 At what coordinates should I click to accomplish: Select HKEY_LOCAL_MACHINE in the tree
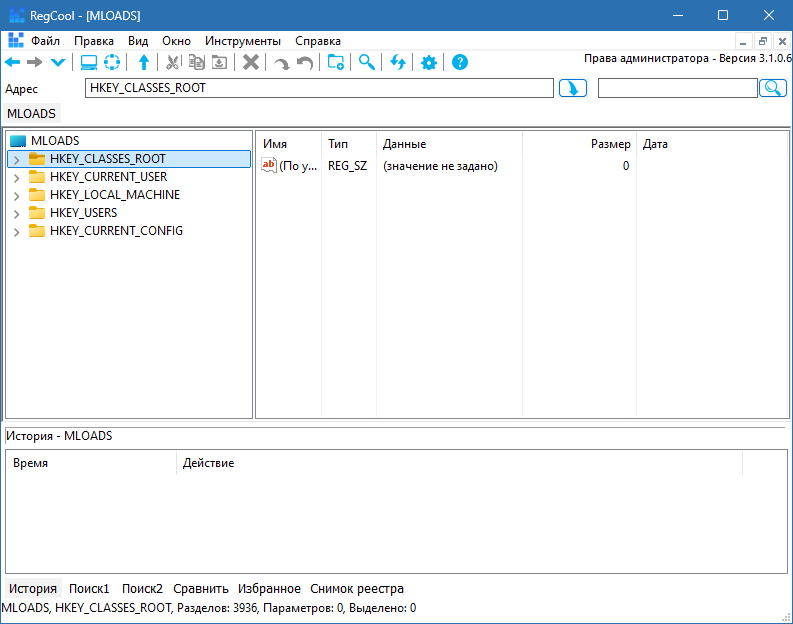pyautogui.click(x=115, y=195)
